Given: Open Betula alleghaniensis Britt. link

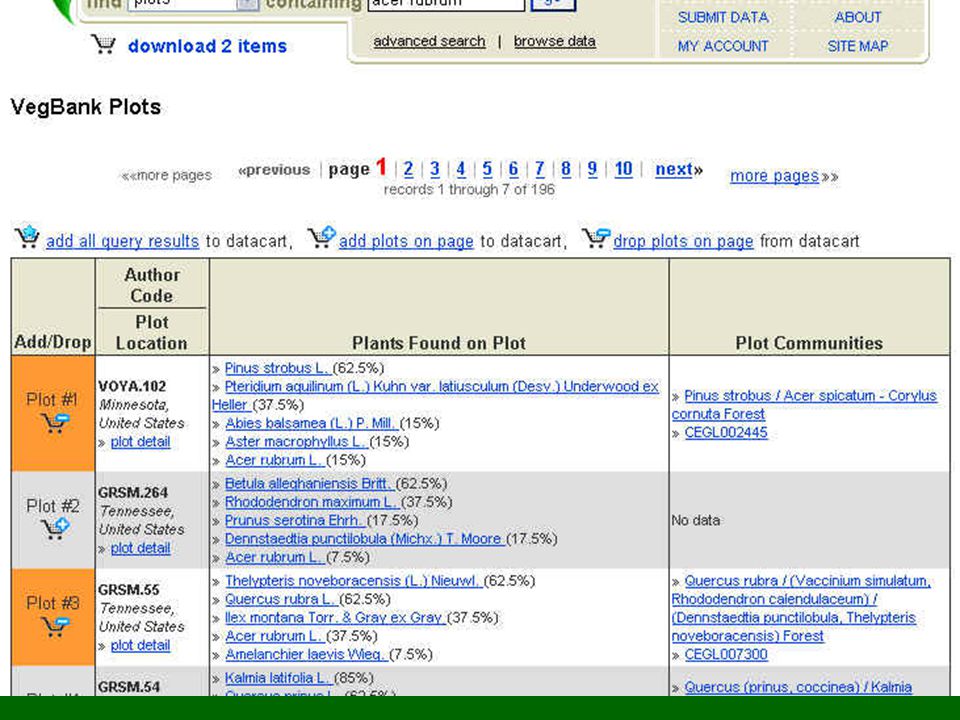Looking at the screenshot, I should pos(309,483).
